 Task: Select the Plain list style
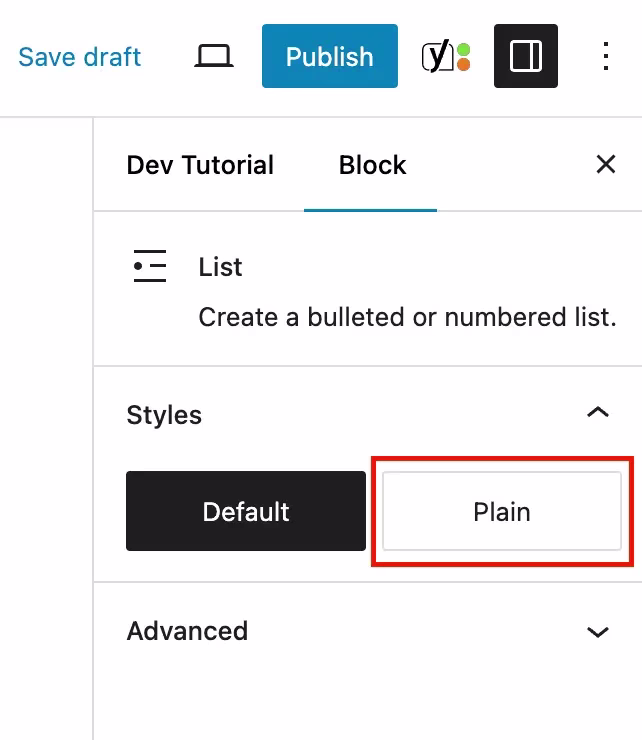coord(502,511)
